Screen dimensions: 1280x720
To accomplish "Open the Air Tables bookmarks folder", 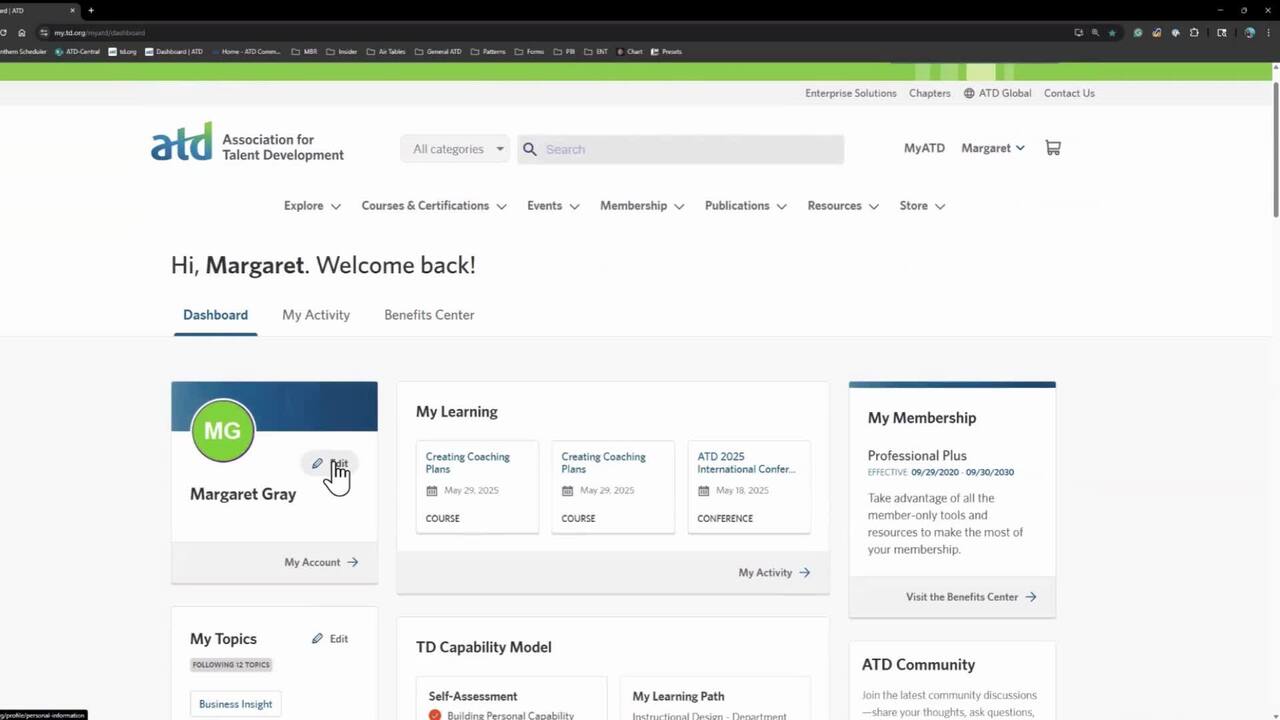I will [386, 51].
